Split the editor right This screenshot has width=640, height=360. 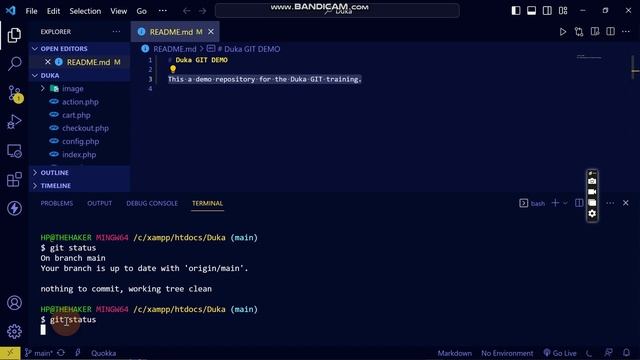pos(611,32)
